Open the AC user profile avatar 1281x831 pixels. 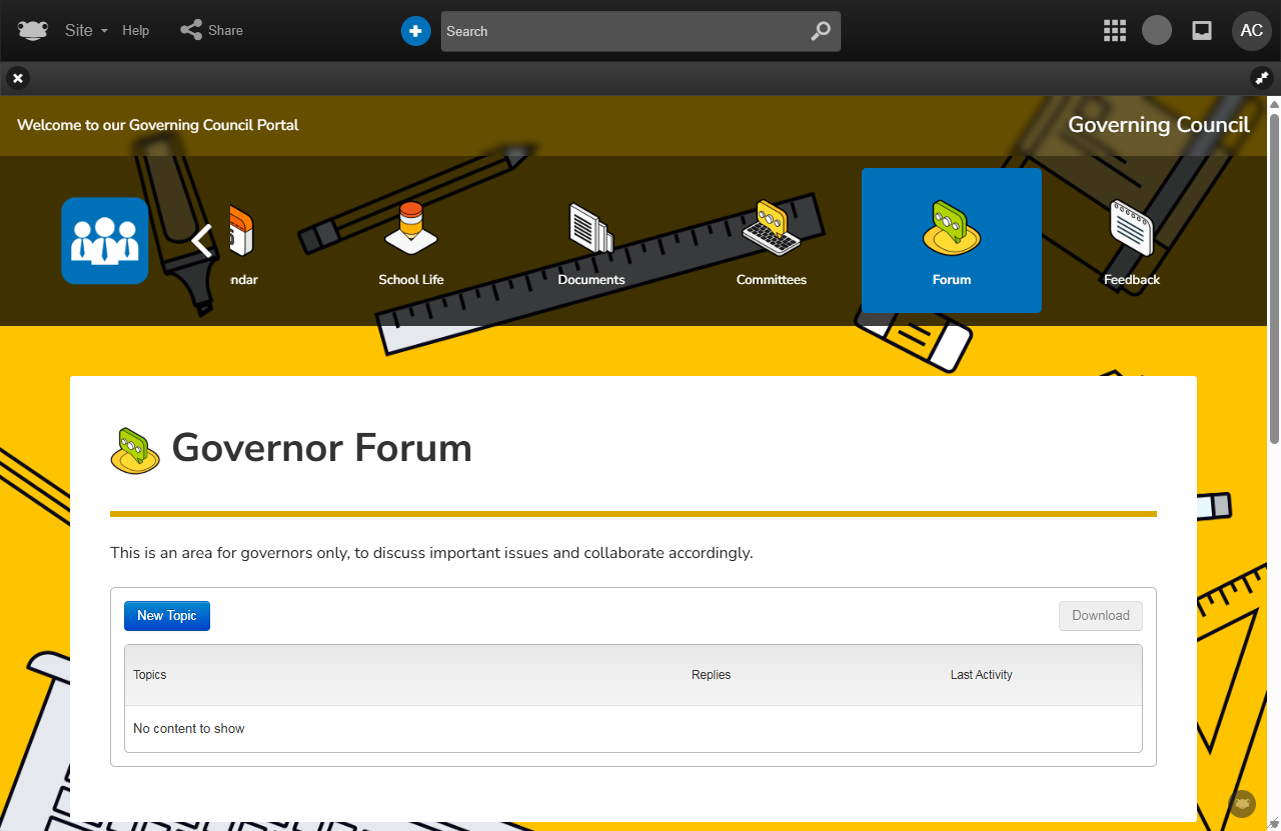(x=1251, y=30)
